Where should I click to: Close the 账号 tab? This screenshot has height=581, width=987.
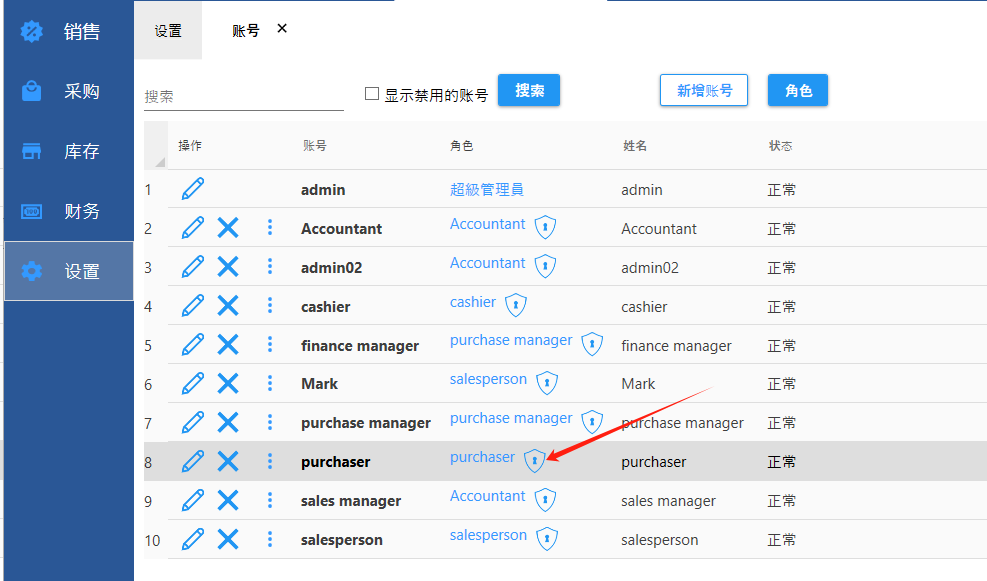(x=282, y=29)
